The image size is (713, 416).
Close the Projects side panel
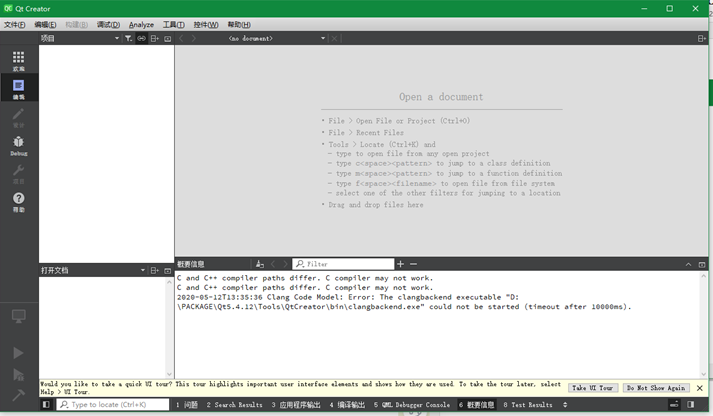pos(167,39)
